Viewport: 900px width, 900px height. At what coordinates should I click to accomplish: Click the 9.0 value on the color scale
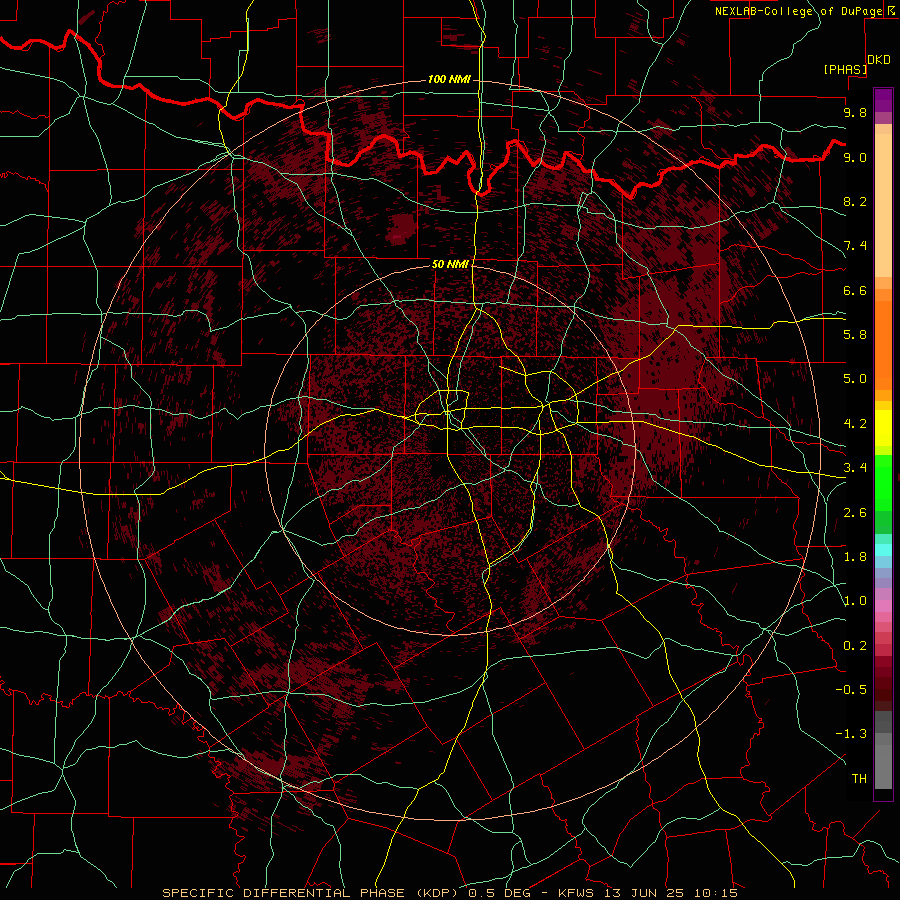point(855,157)
